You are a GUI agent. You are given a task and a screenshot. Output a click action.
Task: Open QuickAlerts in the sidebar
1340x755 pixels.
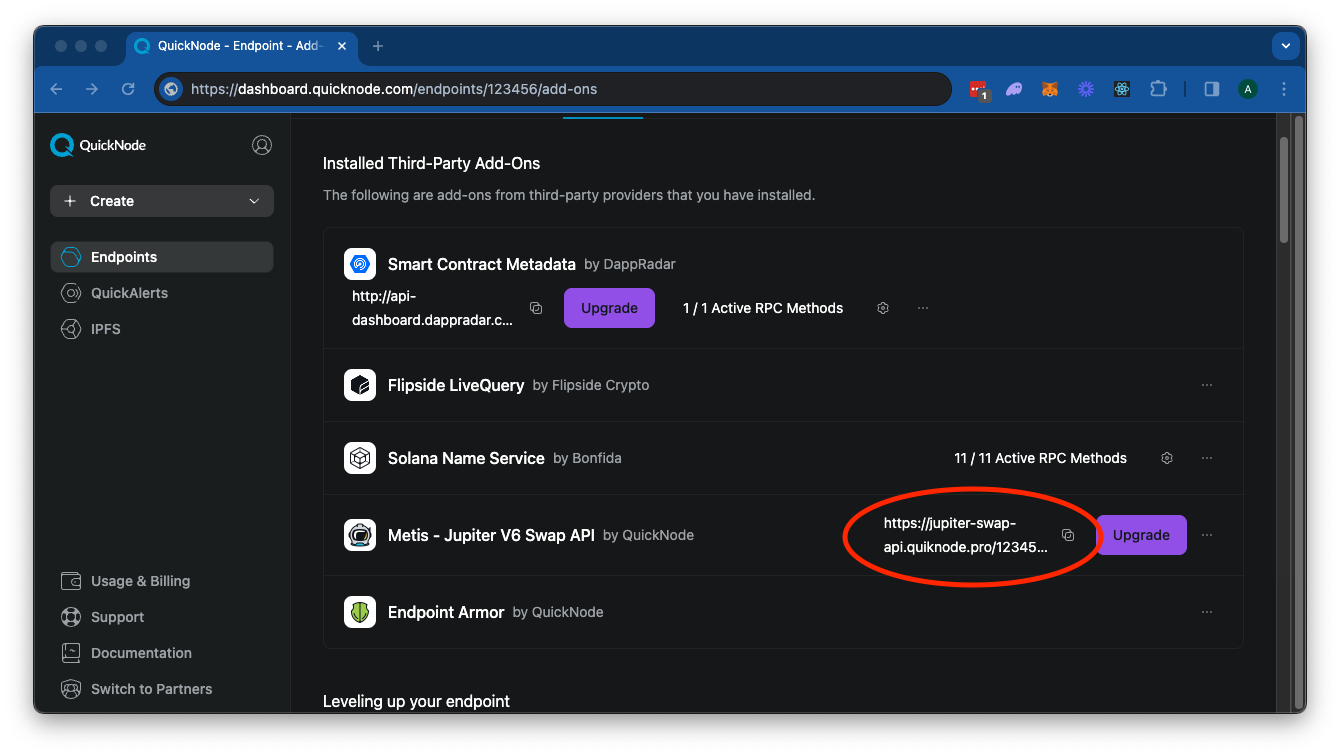[129, 293]
